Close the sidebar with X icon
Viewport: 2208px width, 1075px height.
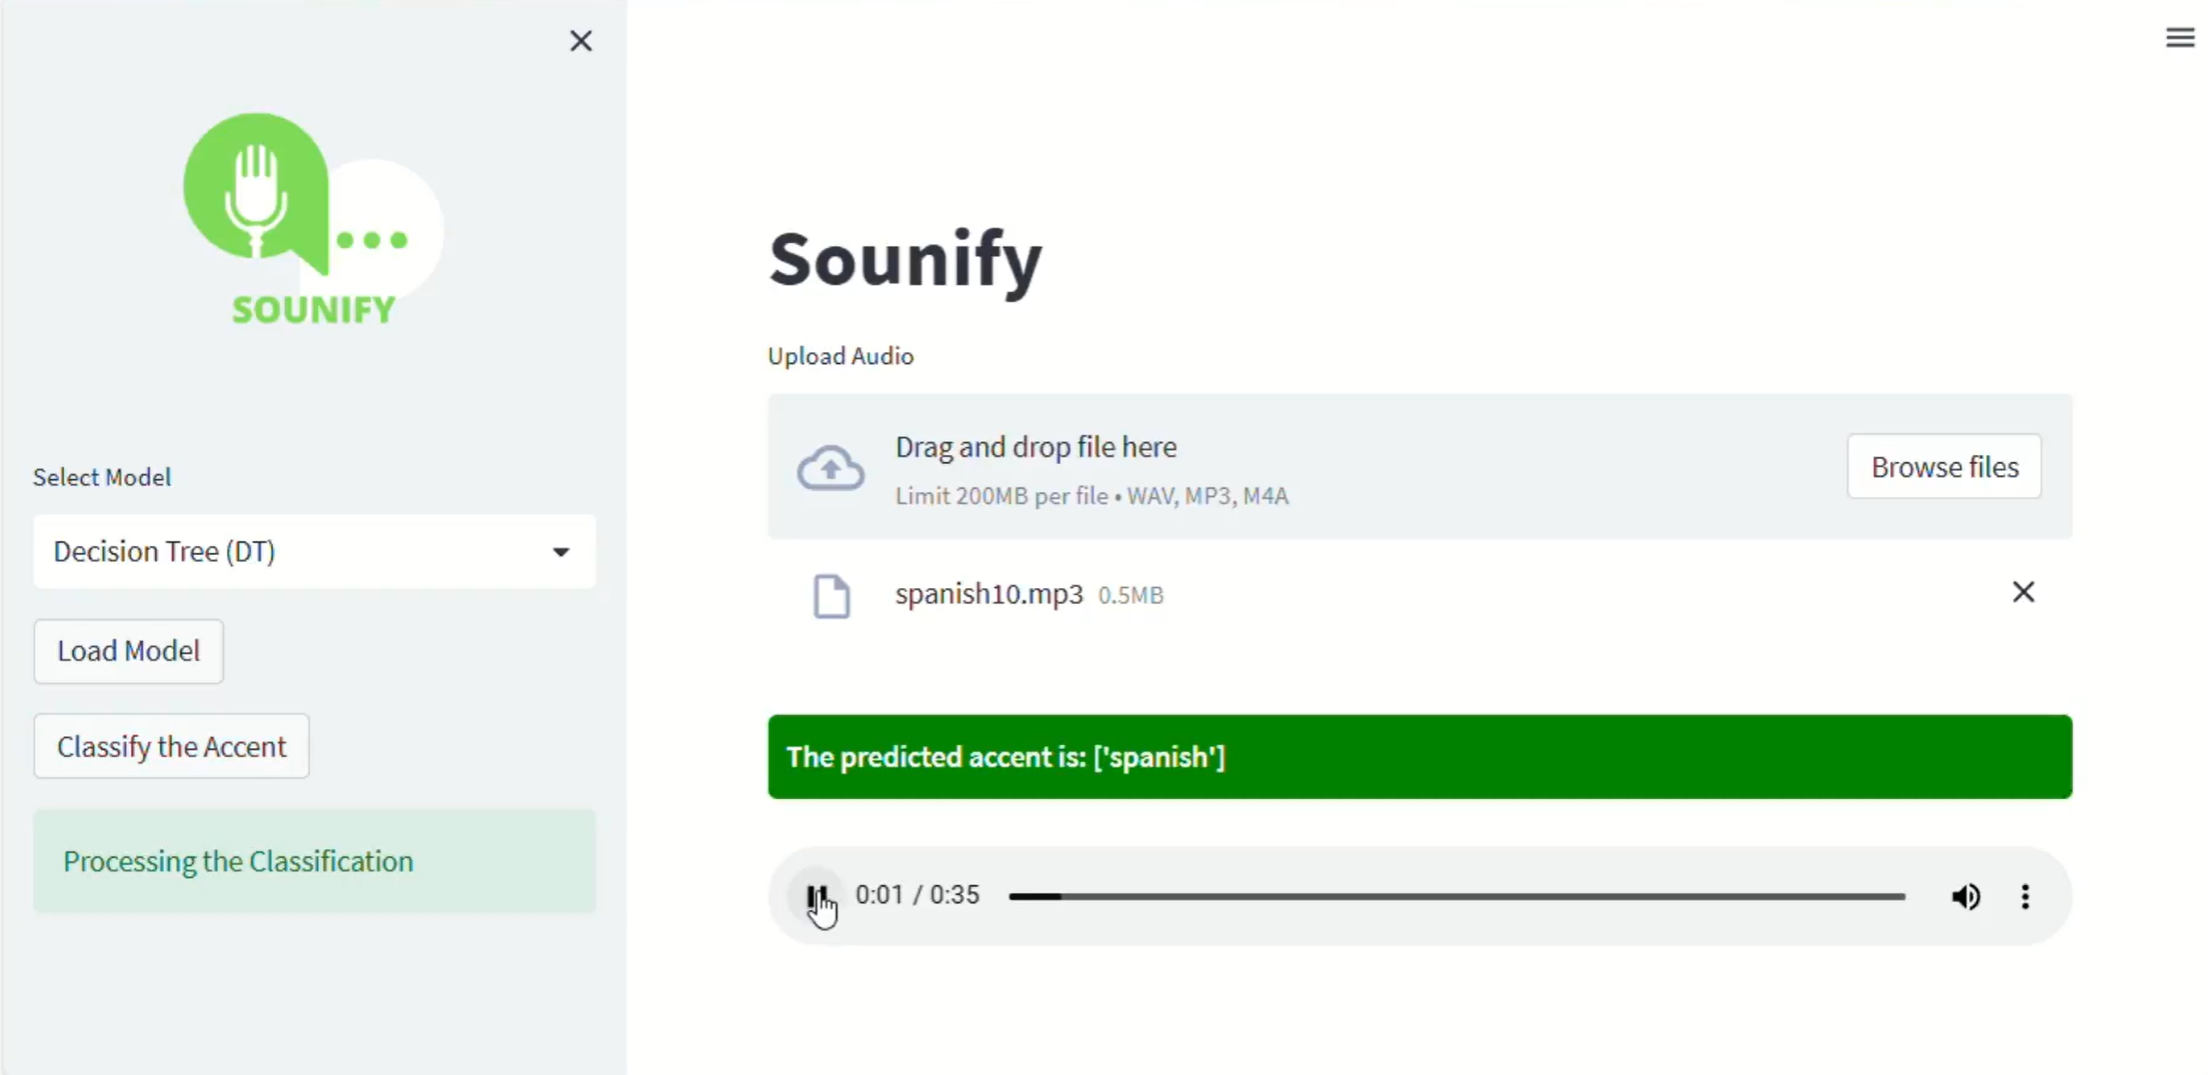point(581,41)
